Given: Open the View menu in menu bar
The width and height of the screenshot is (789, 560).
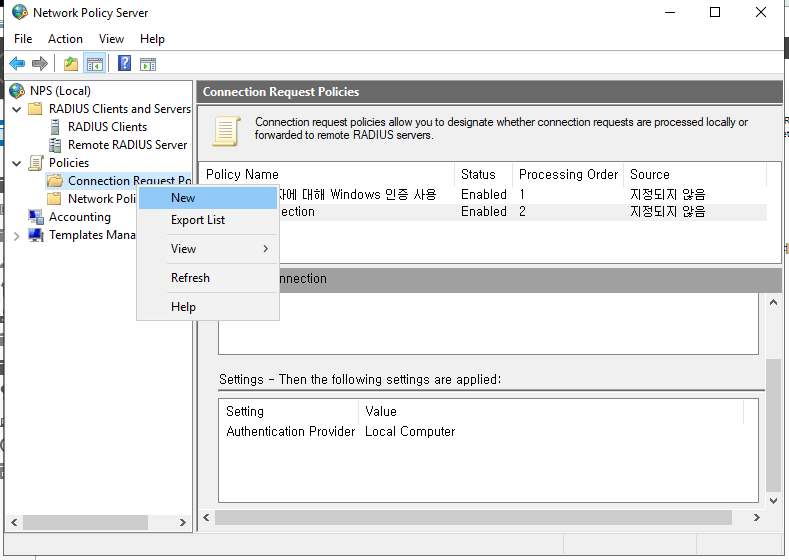Looking at the screenshot, I should click(x=111, y=39).
